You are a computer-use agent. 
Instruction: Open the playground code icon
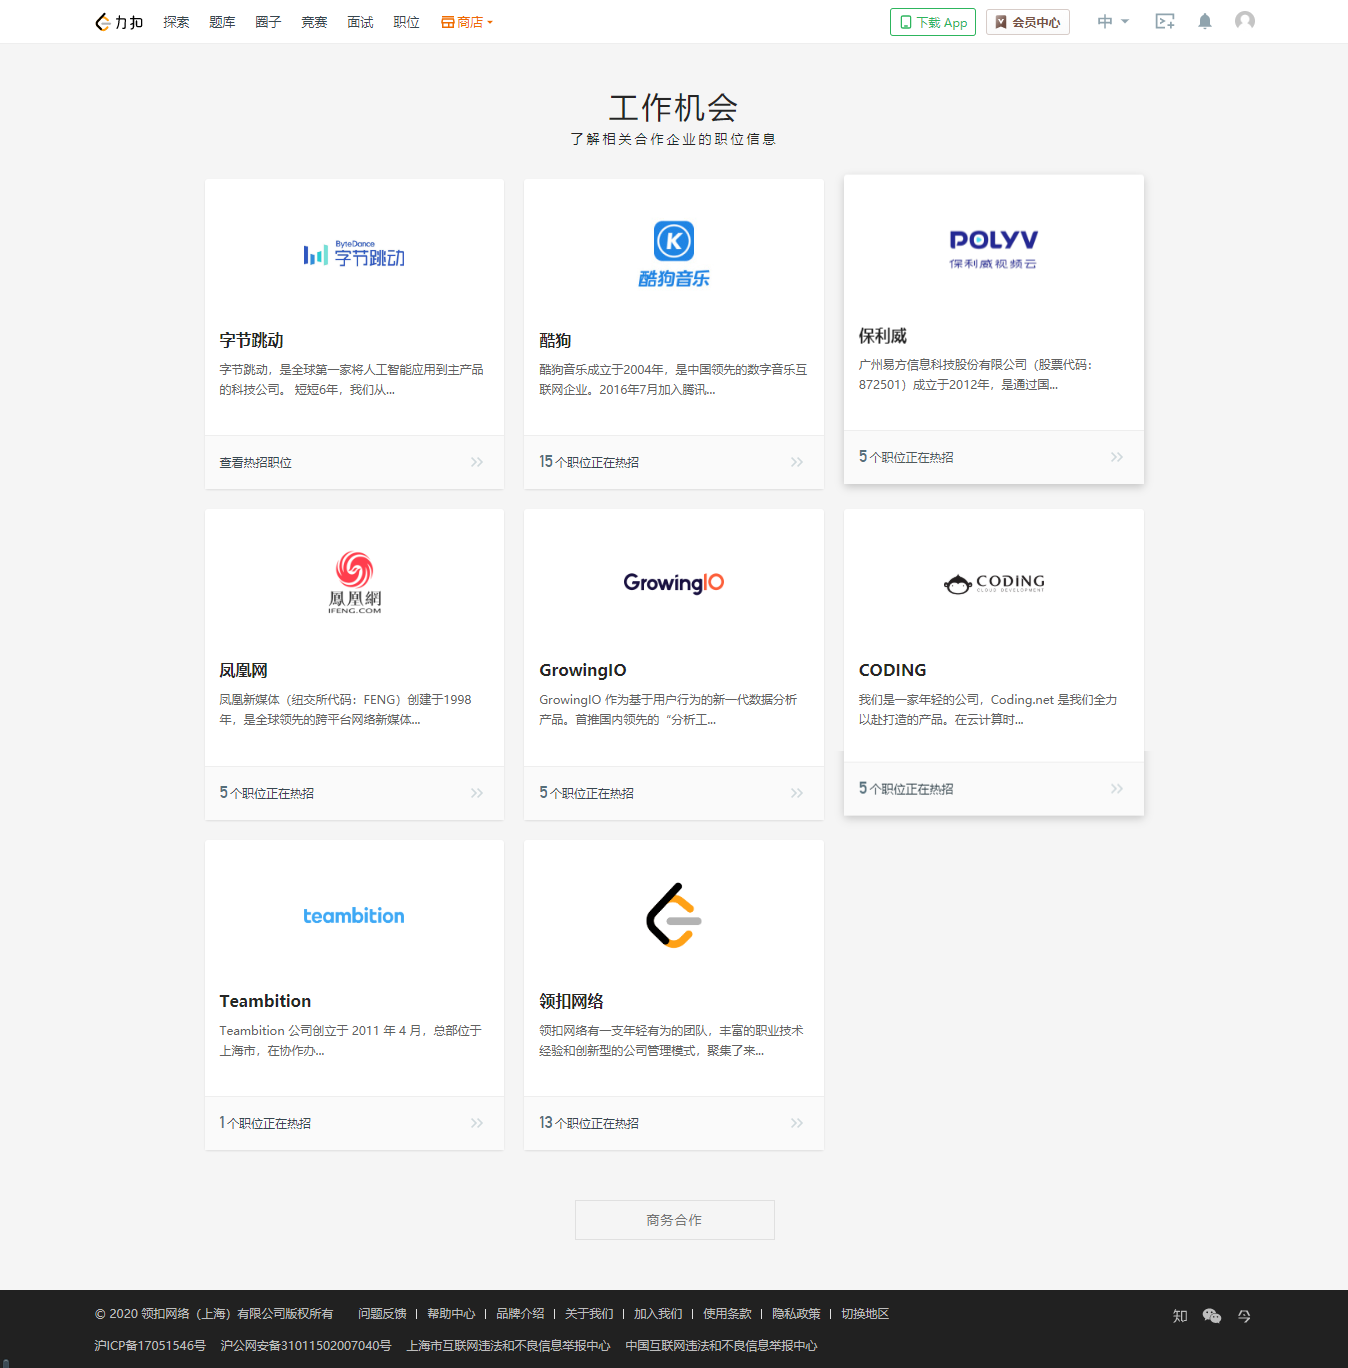coord(1165,21)
